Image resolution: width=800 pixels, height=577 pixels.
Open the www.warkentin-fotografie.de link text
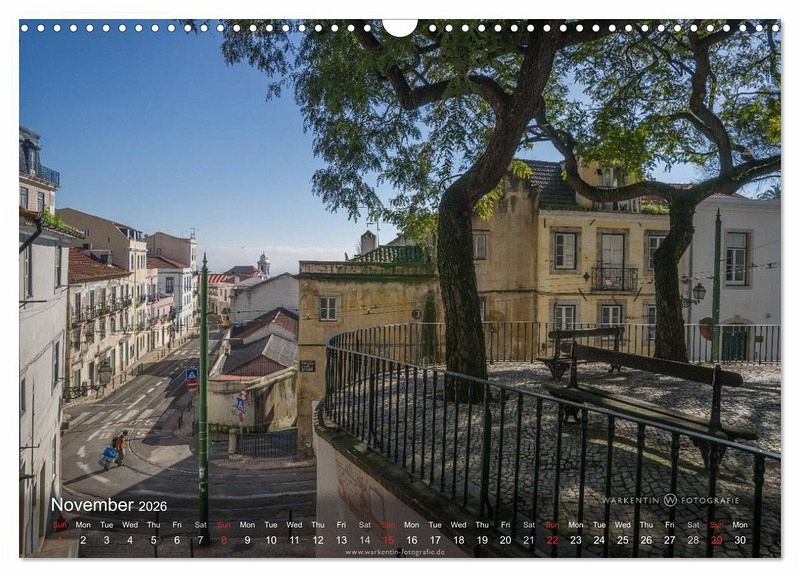tap(395, 552)
